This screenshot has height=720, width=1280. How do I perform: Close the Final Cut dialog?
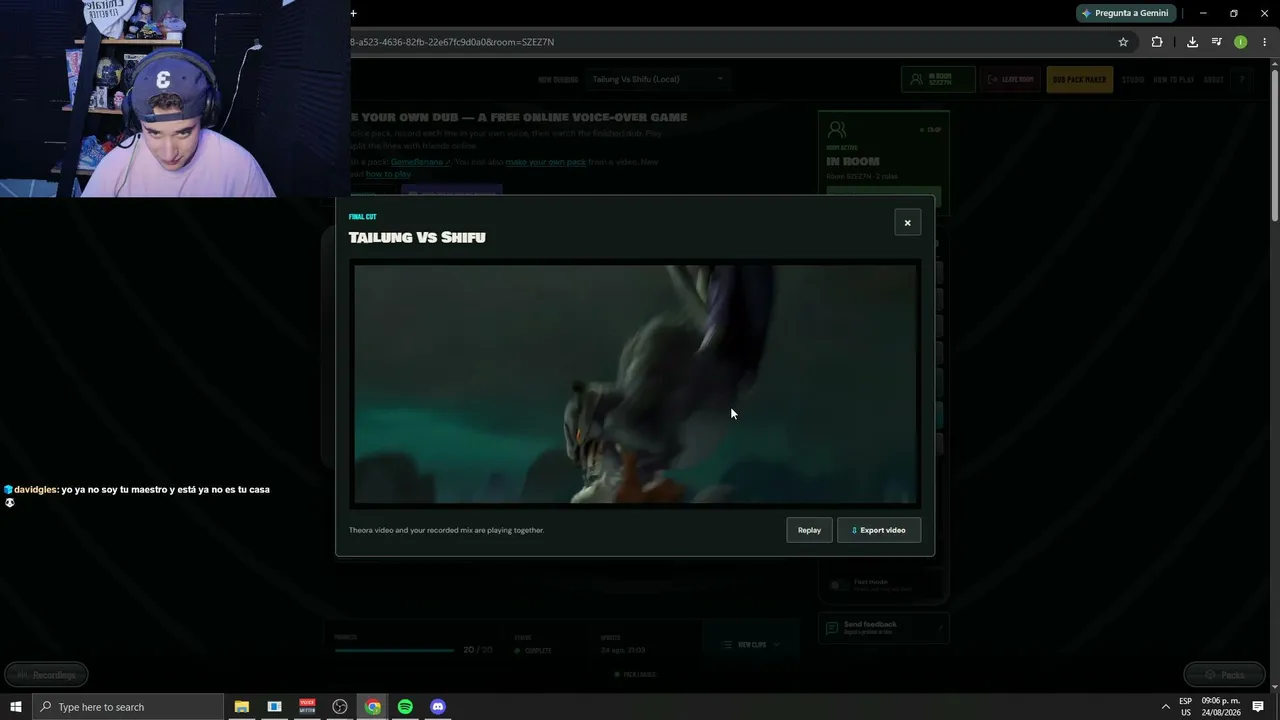[907, 222]
